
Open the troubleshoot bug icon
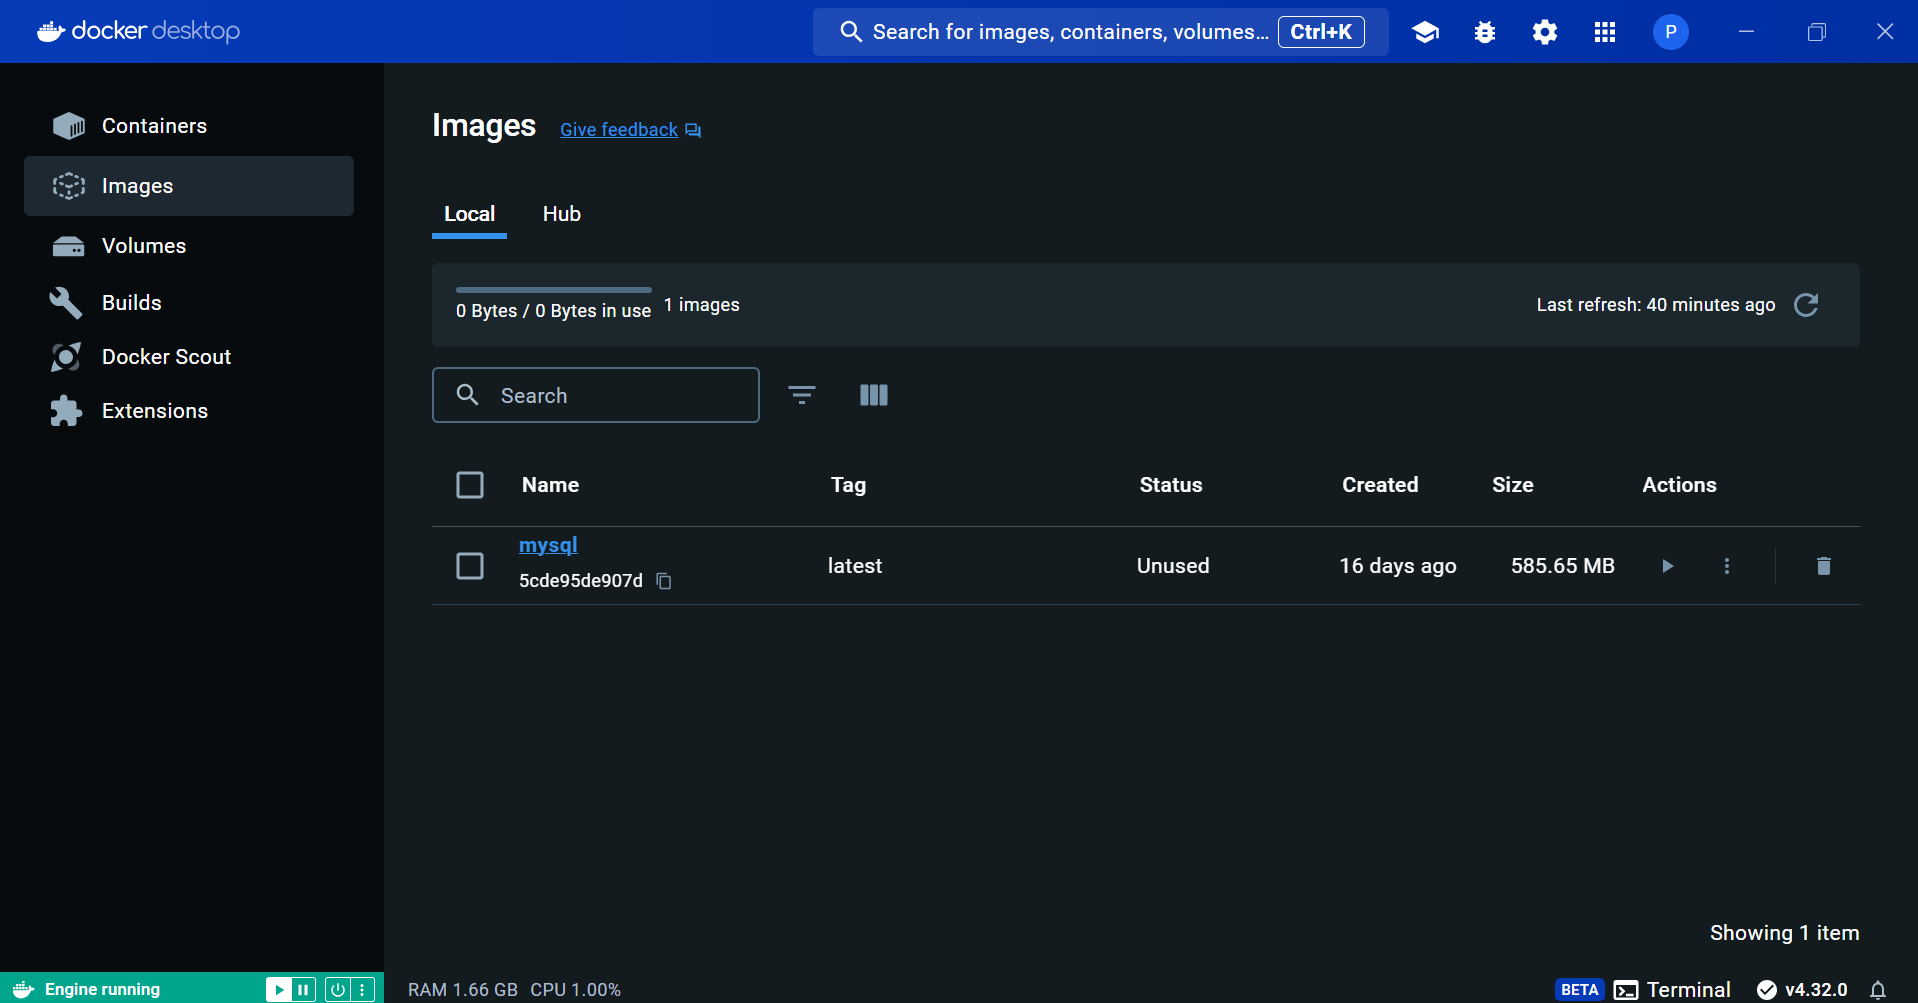click(1485, 32)
